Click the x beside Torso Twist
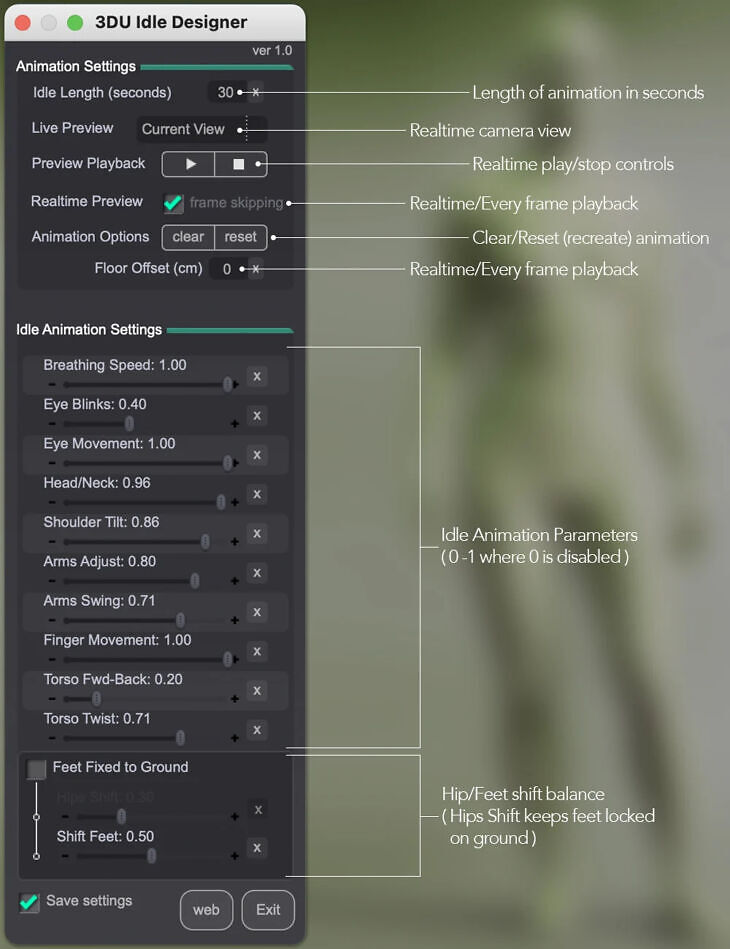The height and width of the screenshot is (949, 730). pyautogui.click(x=257, y=730)
